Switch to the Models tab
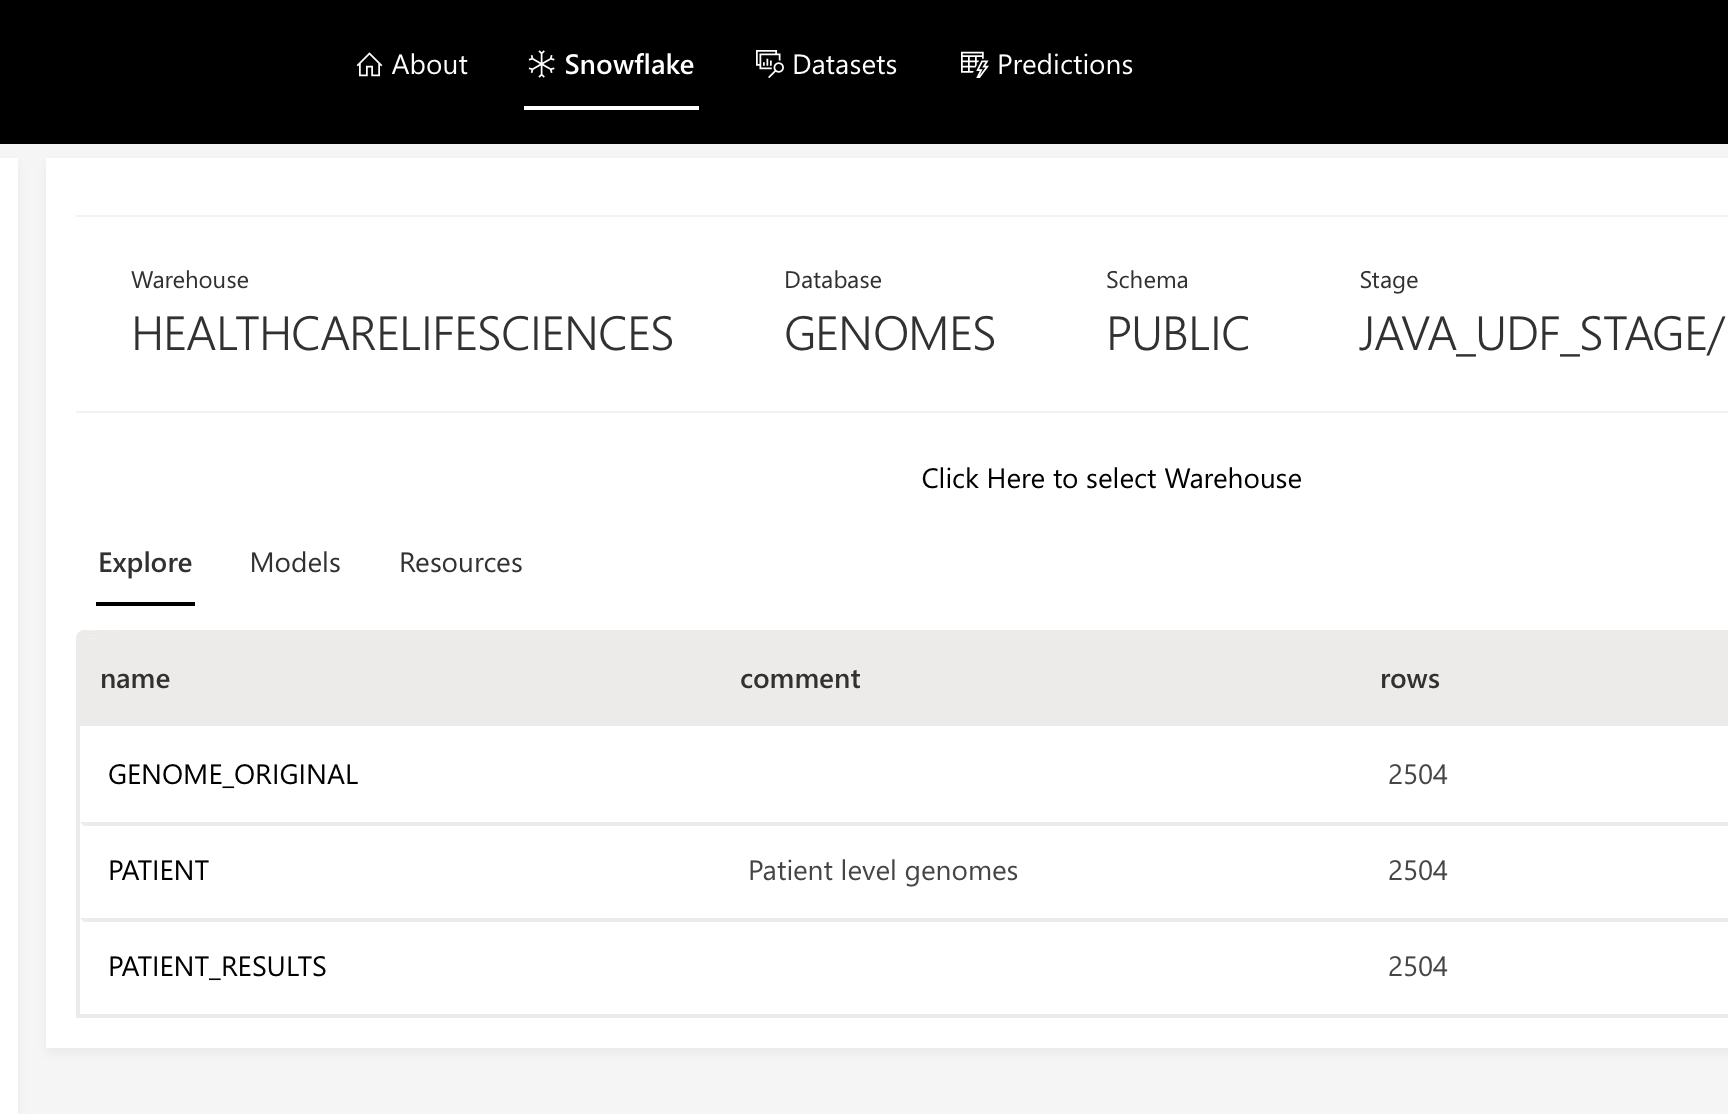1728x1114 pixels. tap(295, 563)
